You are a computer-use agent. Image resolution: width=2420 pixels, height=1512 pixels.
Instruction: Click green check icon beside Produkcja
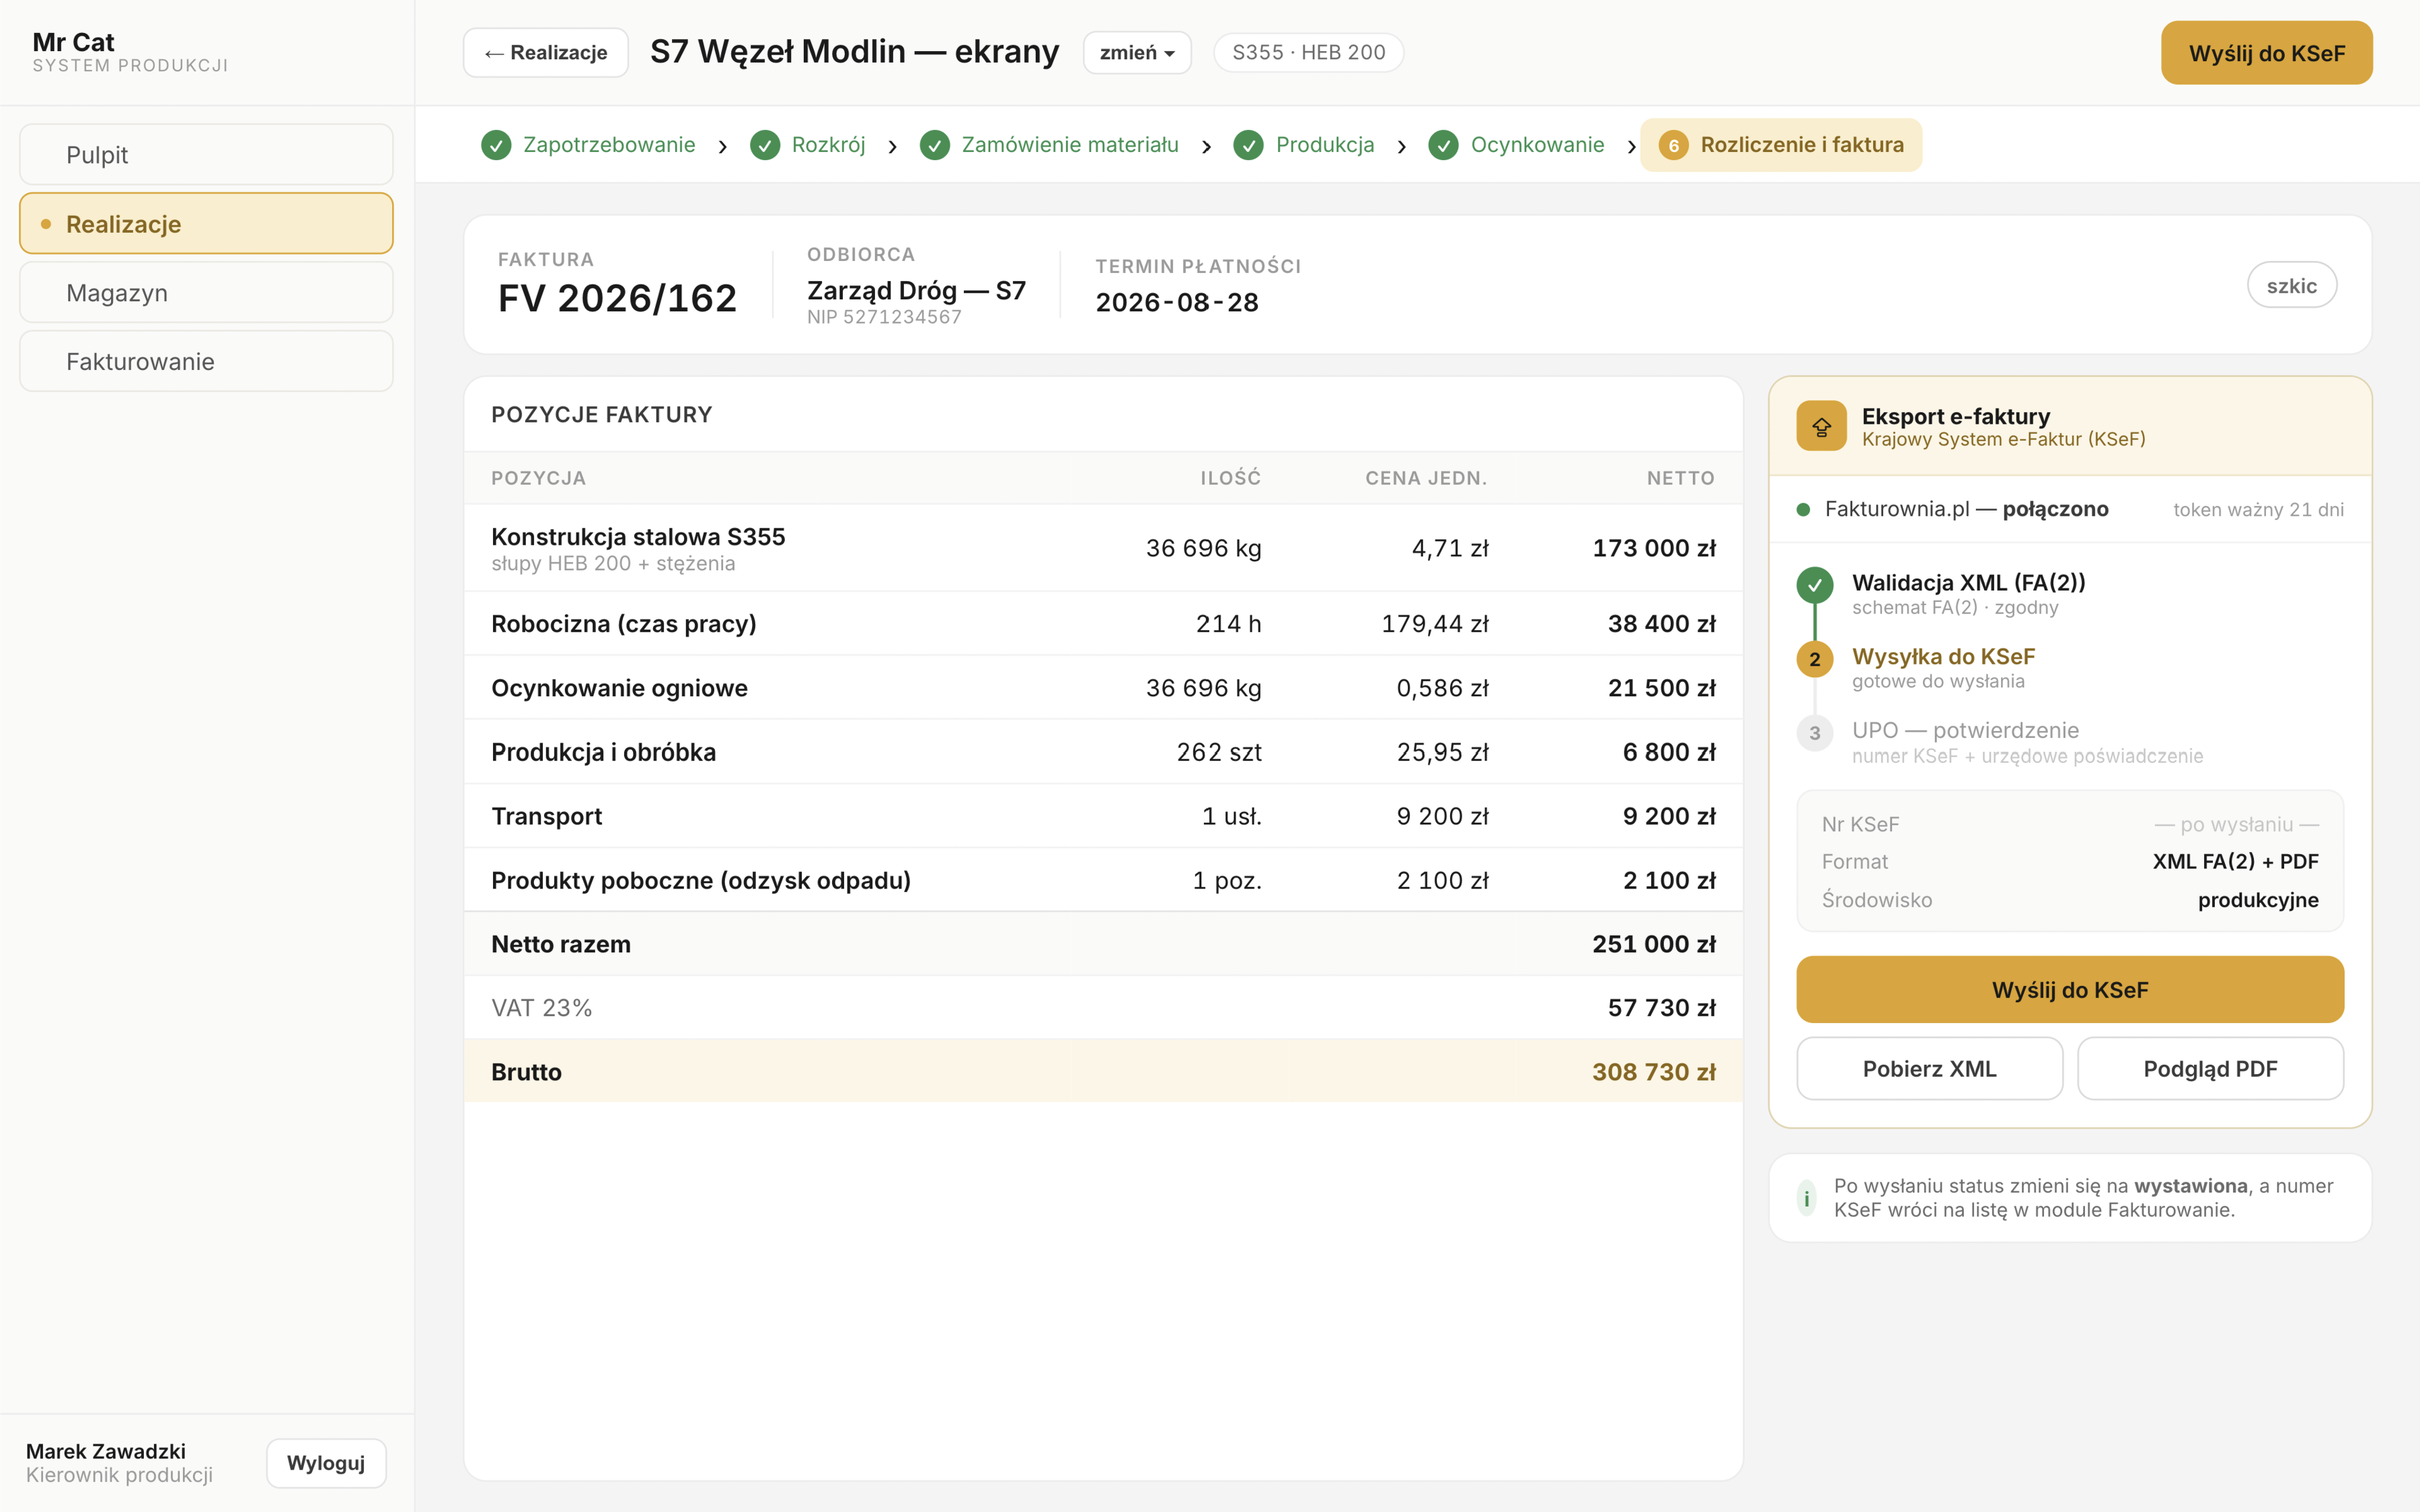(1248, 145)
